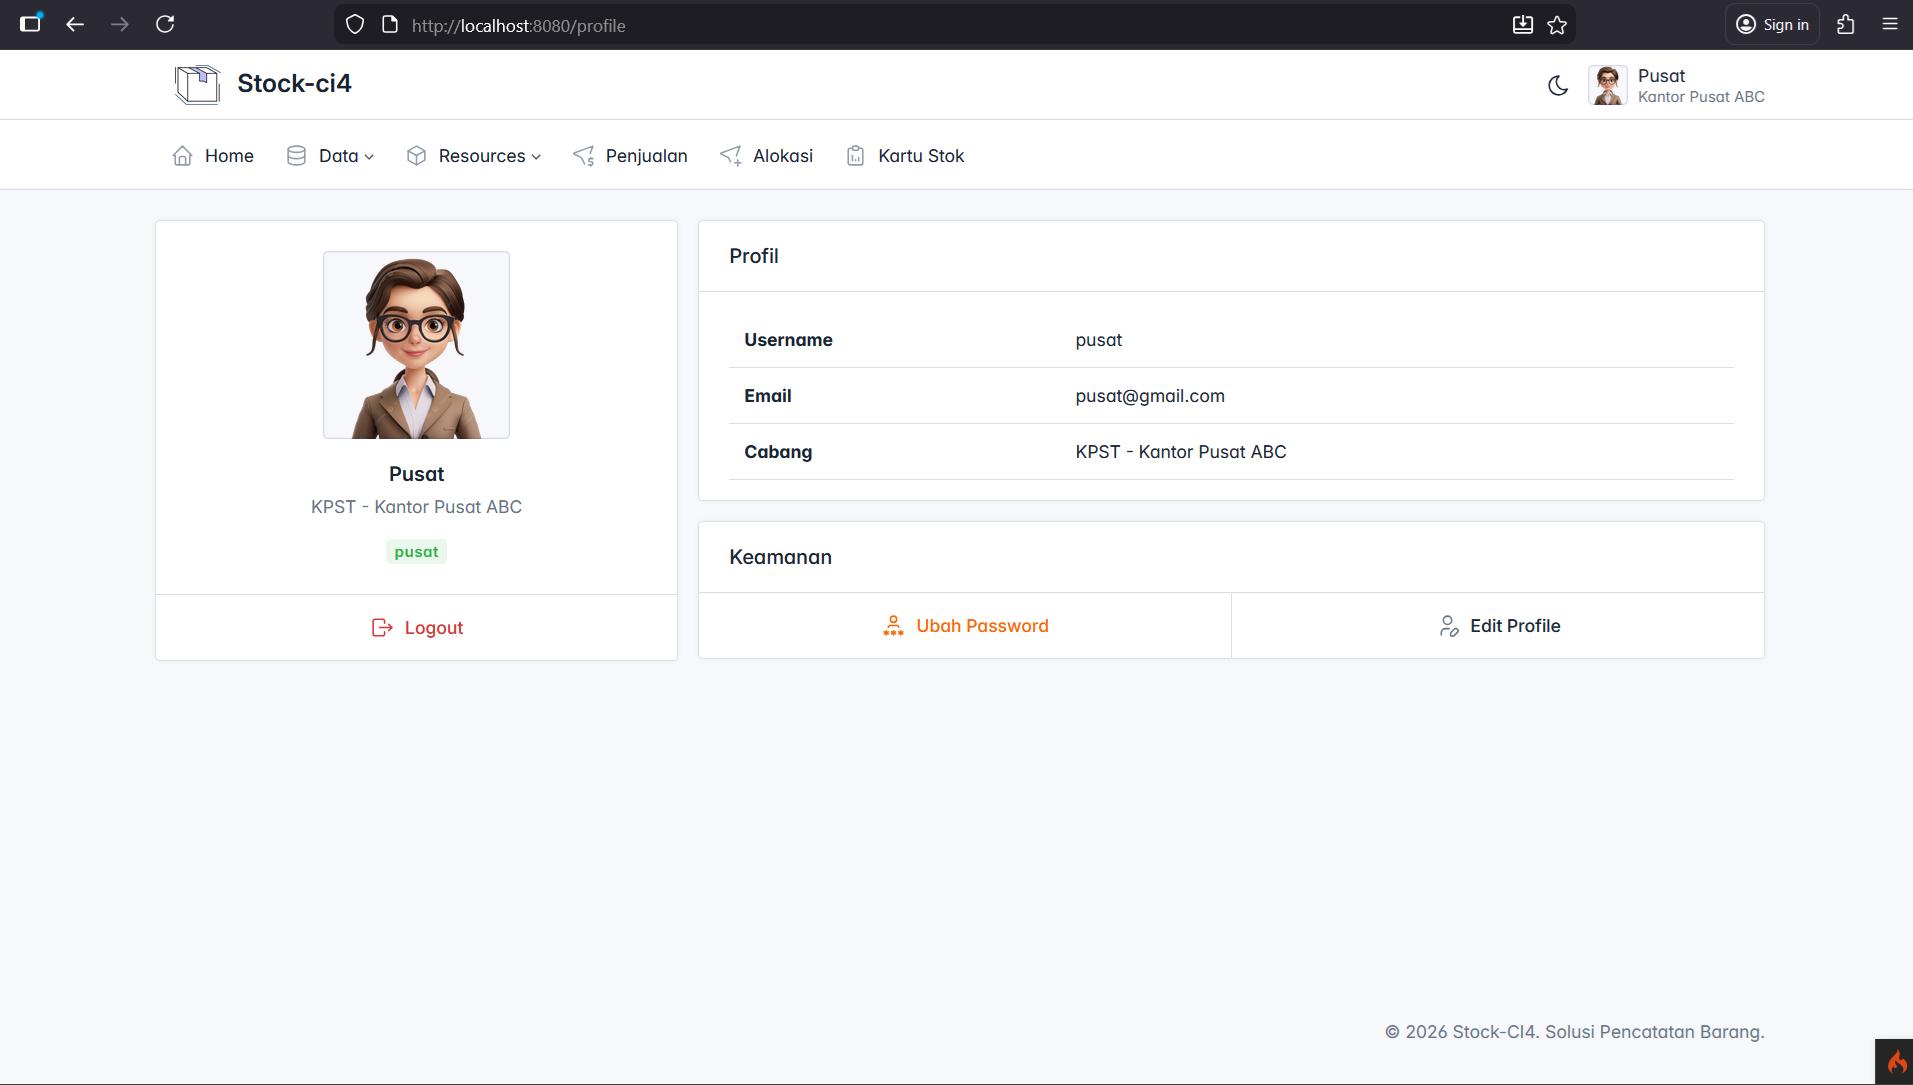Click the browser Sign in button

[x=1772, y=25]
